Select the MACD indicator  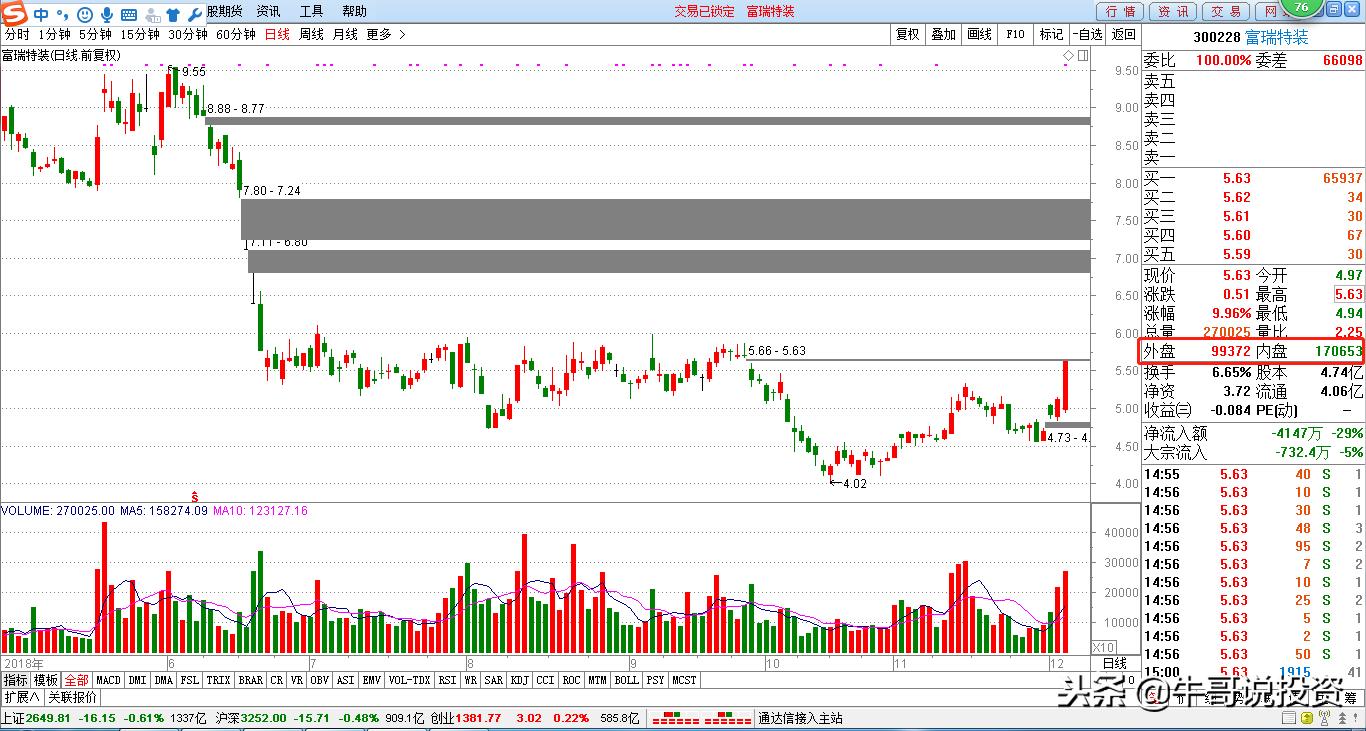[107, 679]
